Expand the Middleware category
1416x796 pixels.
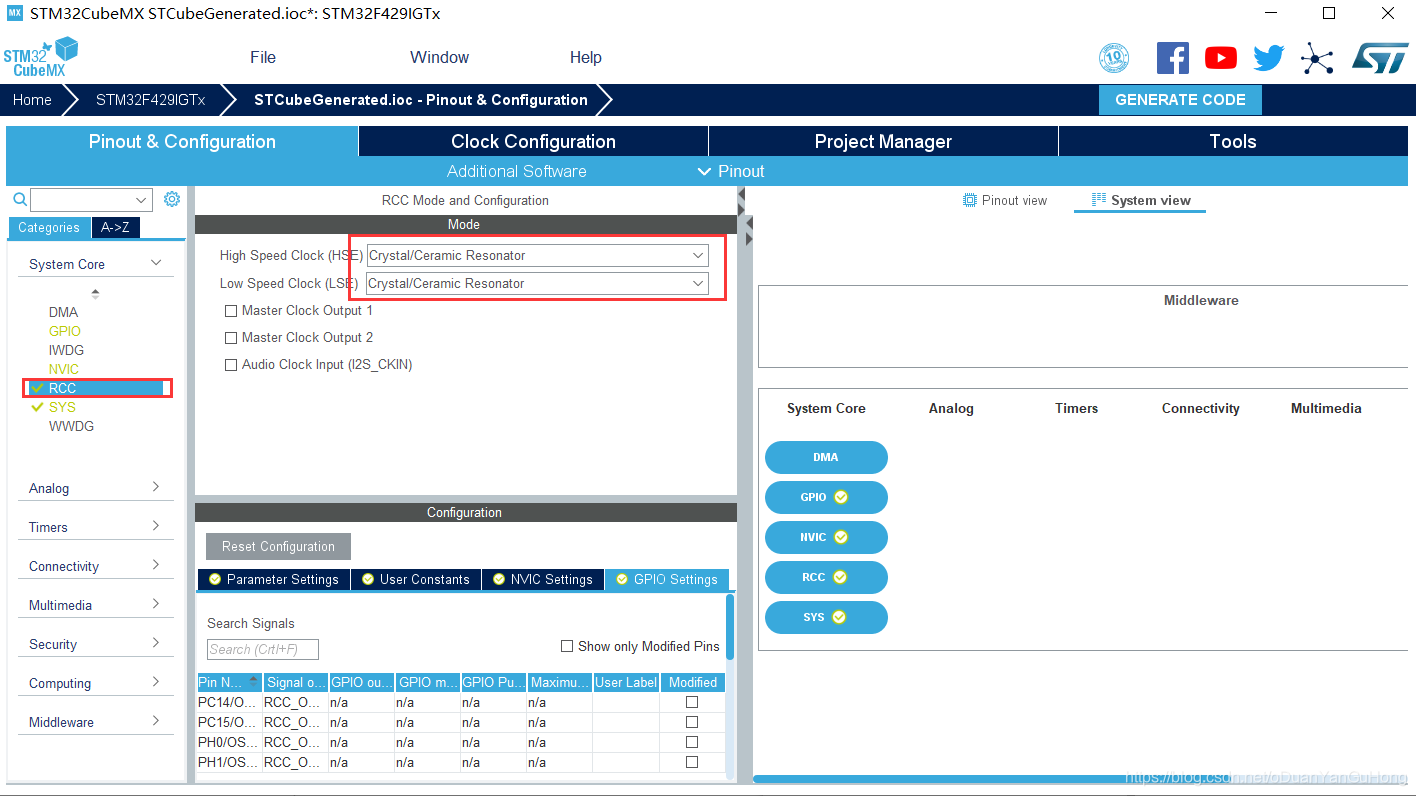(156, 721)
